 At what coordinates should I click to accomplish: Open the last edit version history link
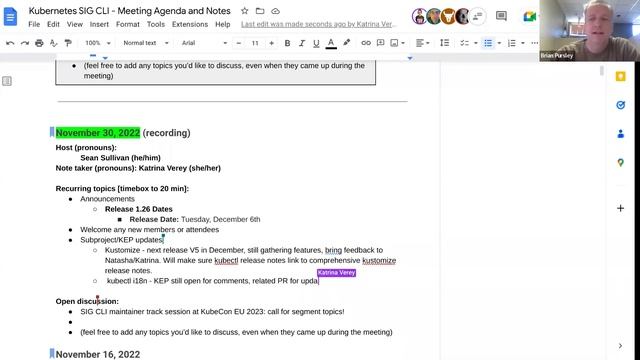[x=318, y=24]
